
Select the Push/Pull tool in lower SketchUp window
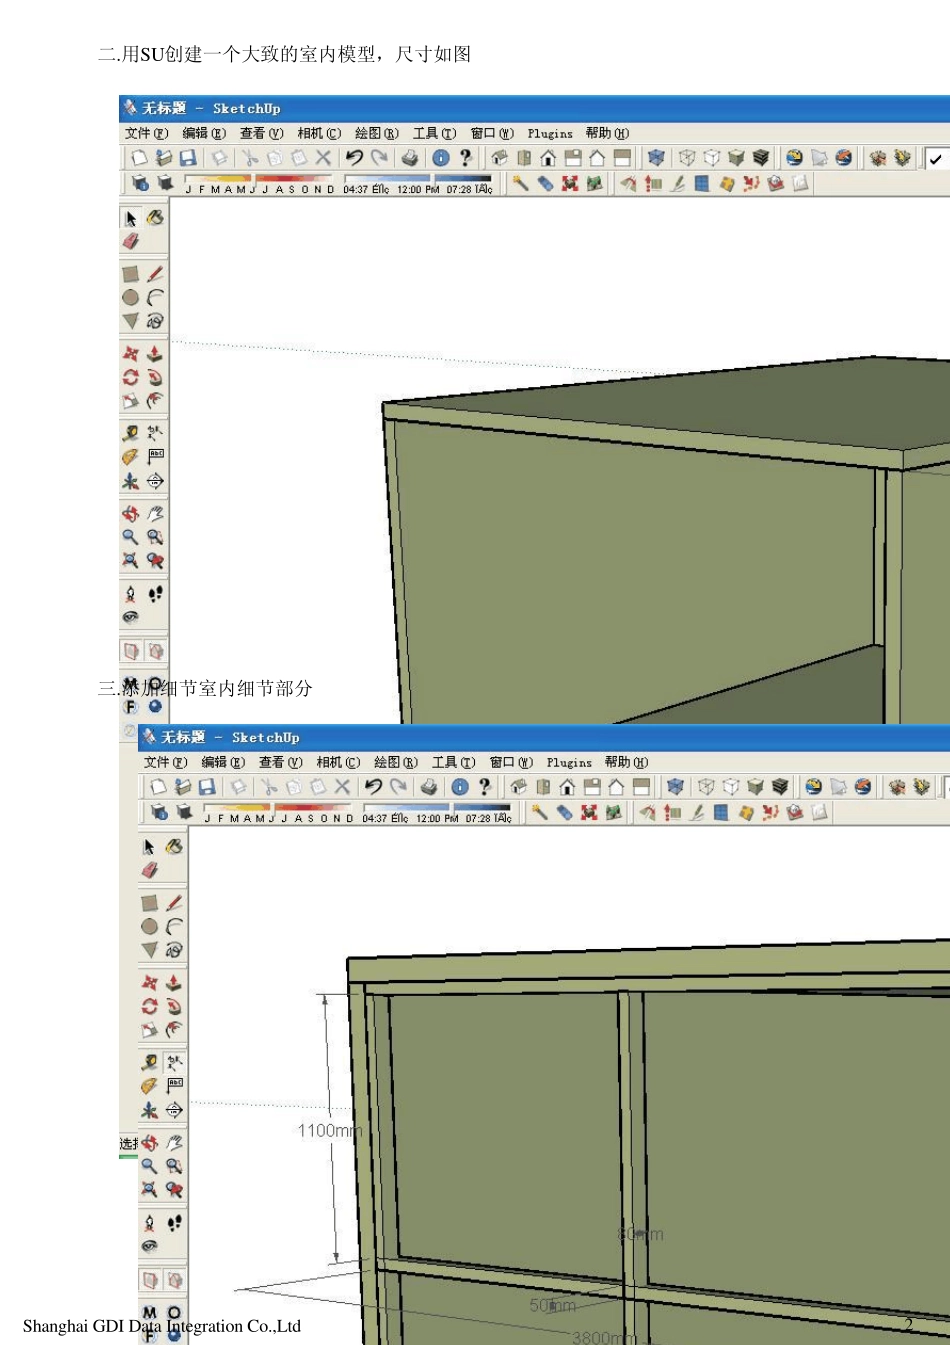[174, 983]
